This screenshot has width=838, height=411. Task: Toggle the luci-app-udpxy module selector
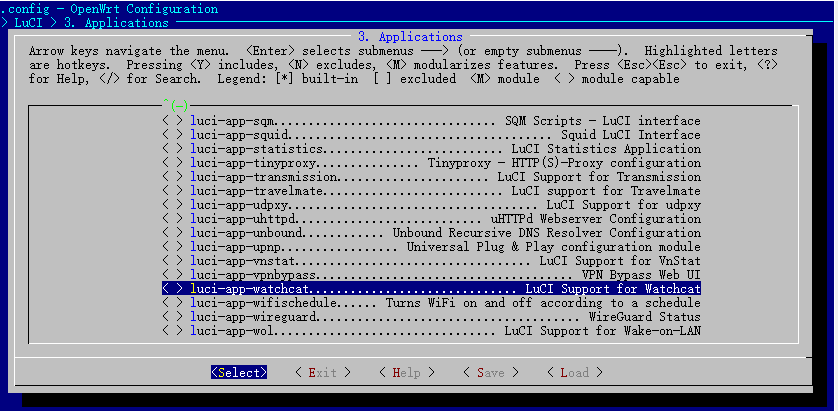pos(173,205)
